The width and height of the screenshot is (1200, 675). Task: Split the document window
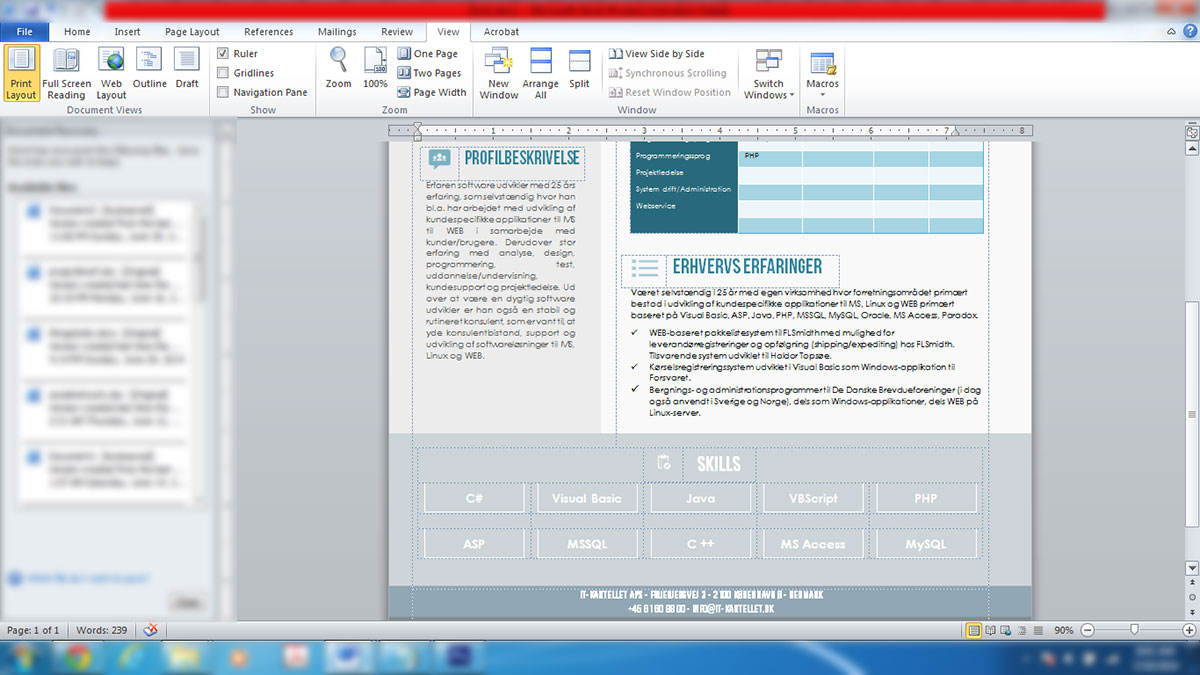tap(580, 69)
